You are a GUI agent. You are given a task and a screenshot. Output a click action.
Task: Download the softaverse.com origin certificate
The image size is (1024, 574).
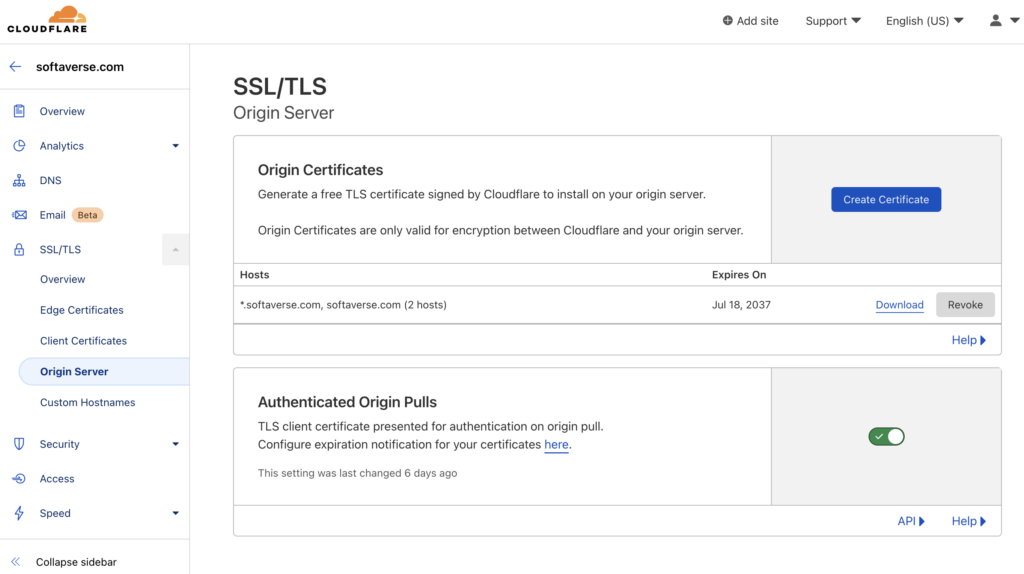coord(899,305)
